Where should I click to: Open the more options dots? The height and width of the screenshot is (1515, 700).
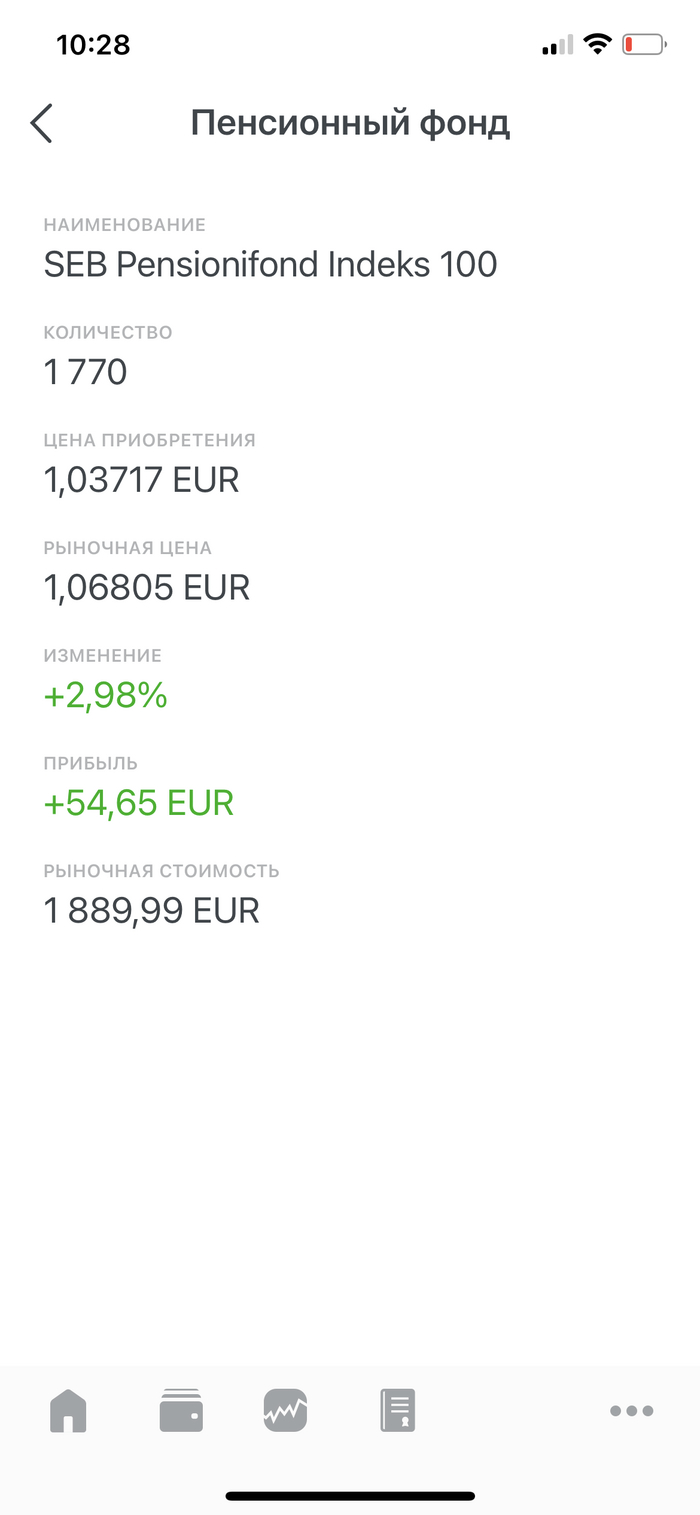(x=631, y=1411)
